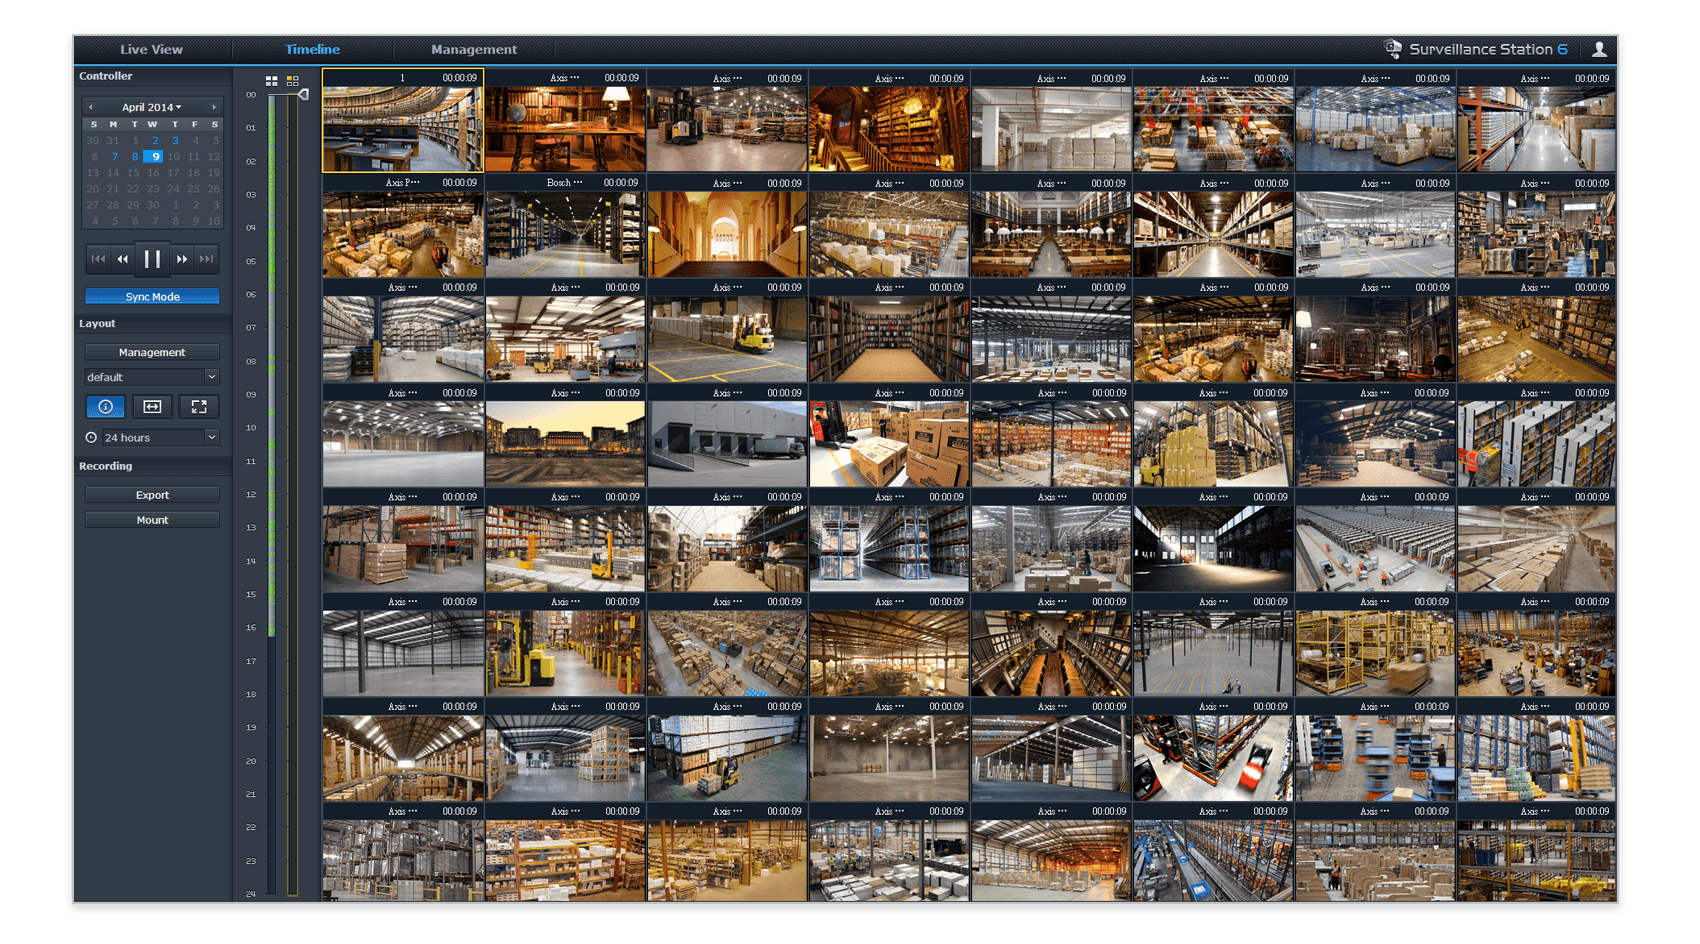This screenshot has width=1700, height=944.
Task: Skip to previous recording icon
Action: 98,259
